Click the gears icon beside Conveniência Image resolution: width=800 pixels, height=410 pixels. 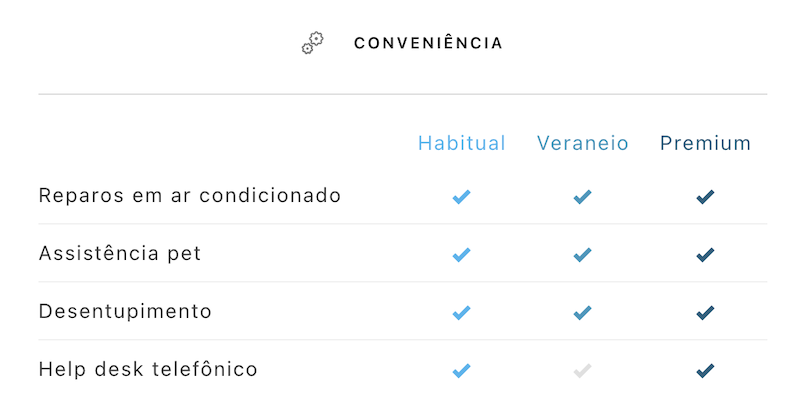312,43
